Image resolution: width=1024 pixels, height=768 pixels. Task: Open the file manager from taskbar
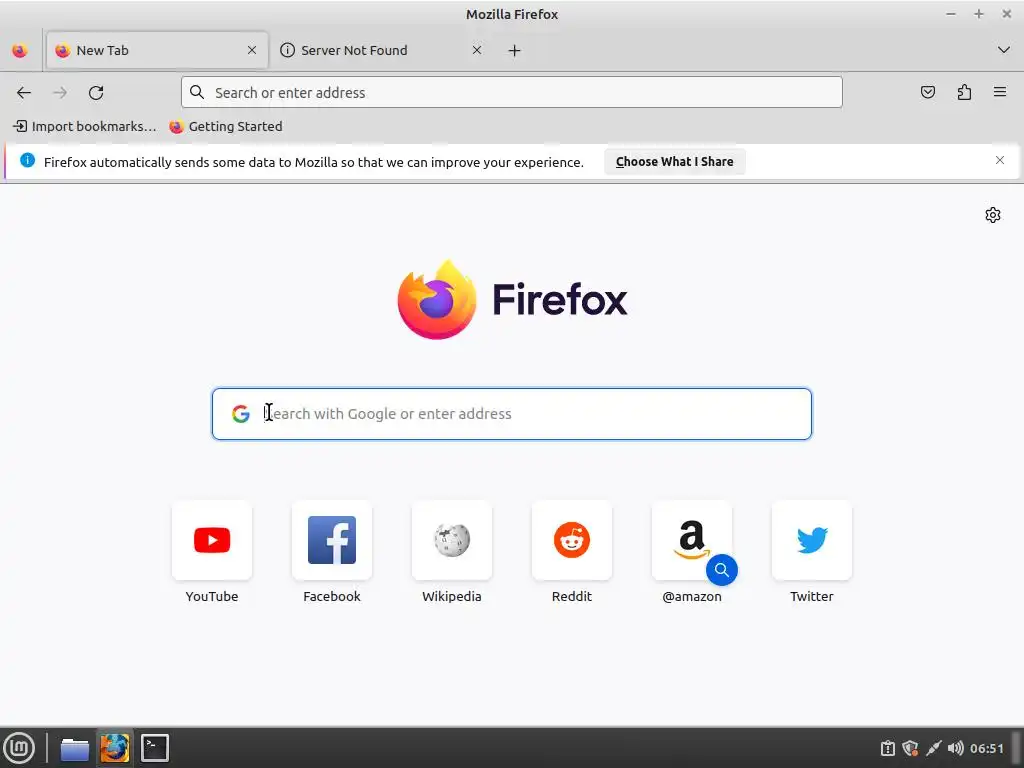pos(74,748)
